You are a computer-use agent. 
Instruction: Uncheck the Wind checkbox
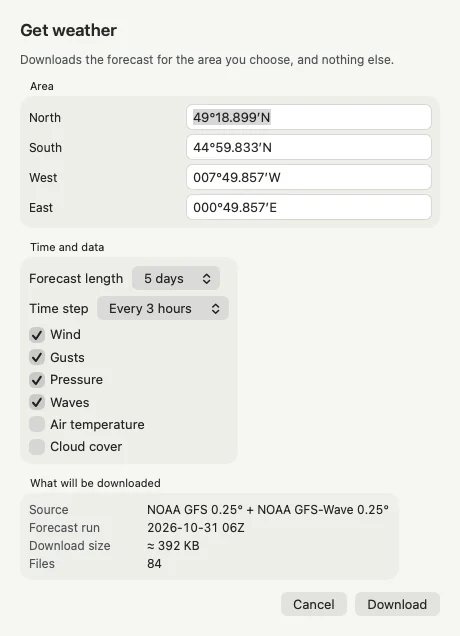point(37,335)
